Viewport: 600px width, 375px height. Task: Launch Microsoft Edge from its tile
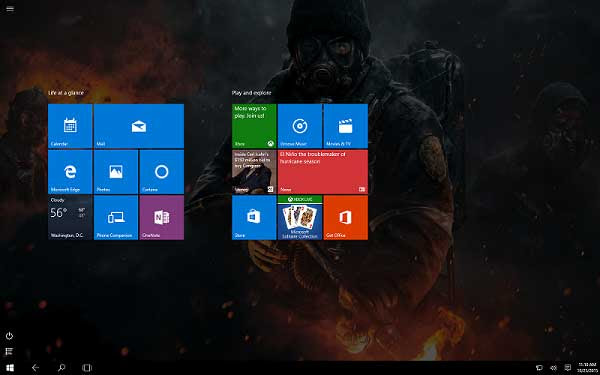[70, 172]
